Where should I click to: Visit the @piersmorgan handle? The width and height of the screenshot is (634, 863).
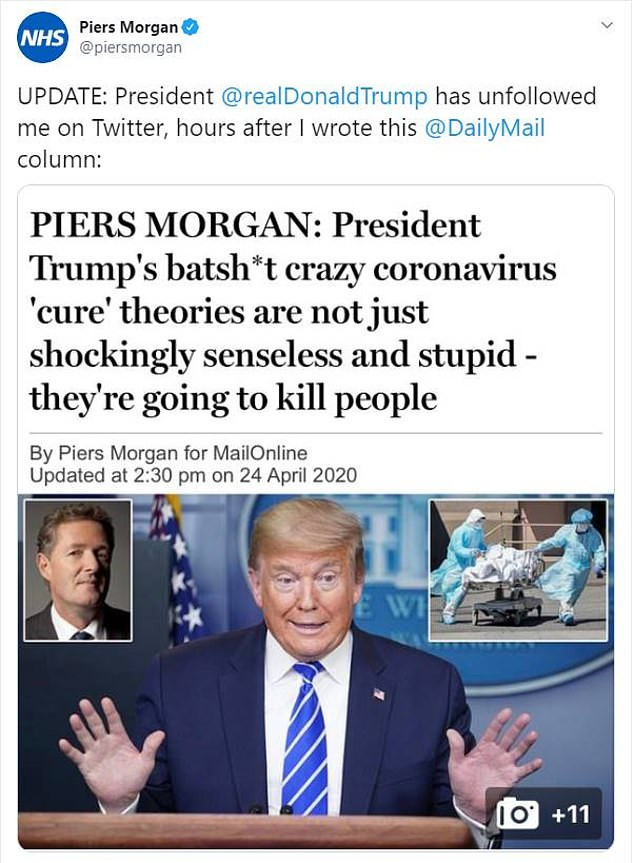130,48
